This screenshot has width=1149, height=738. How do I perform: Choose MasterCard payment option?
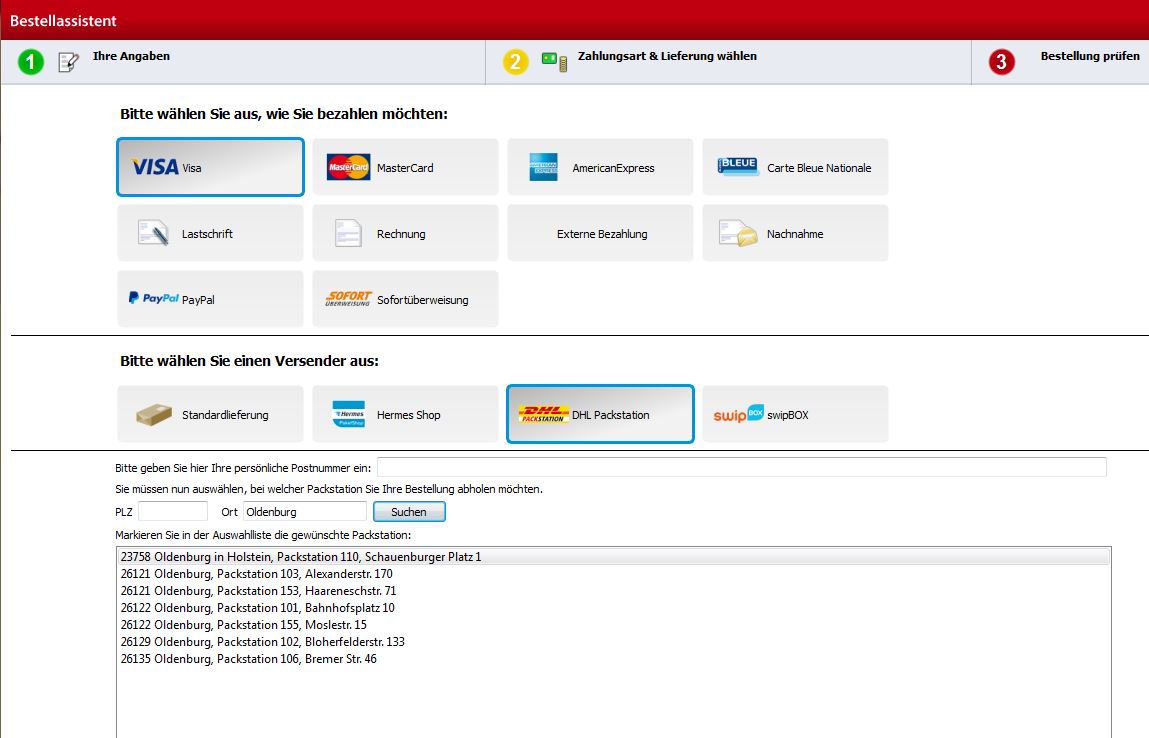click(x=405, y=167)
